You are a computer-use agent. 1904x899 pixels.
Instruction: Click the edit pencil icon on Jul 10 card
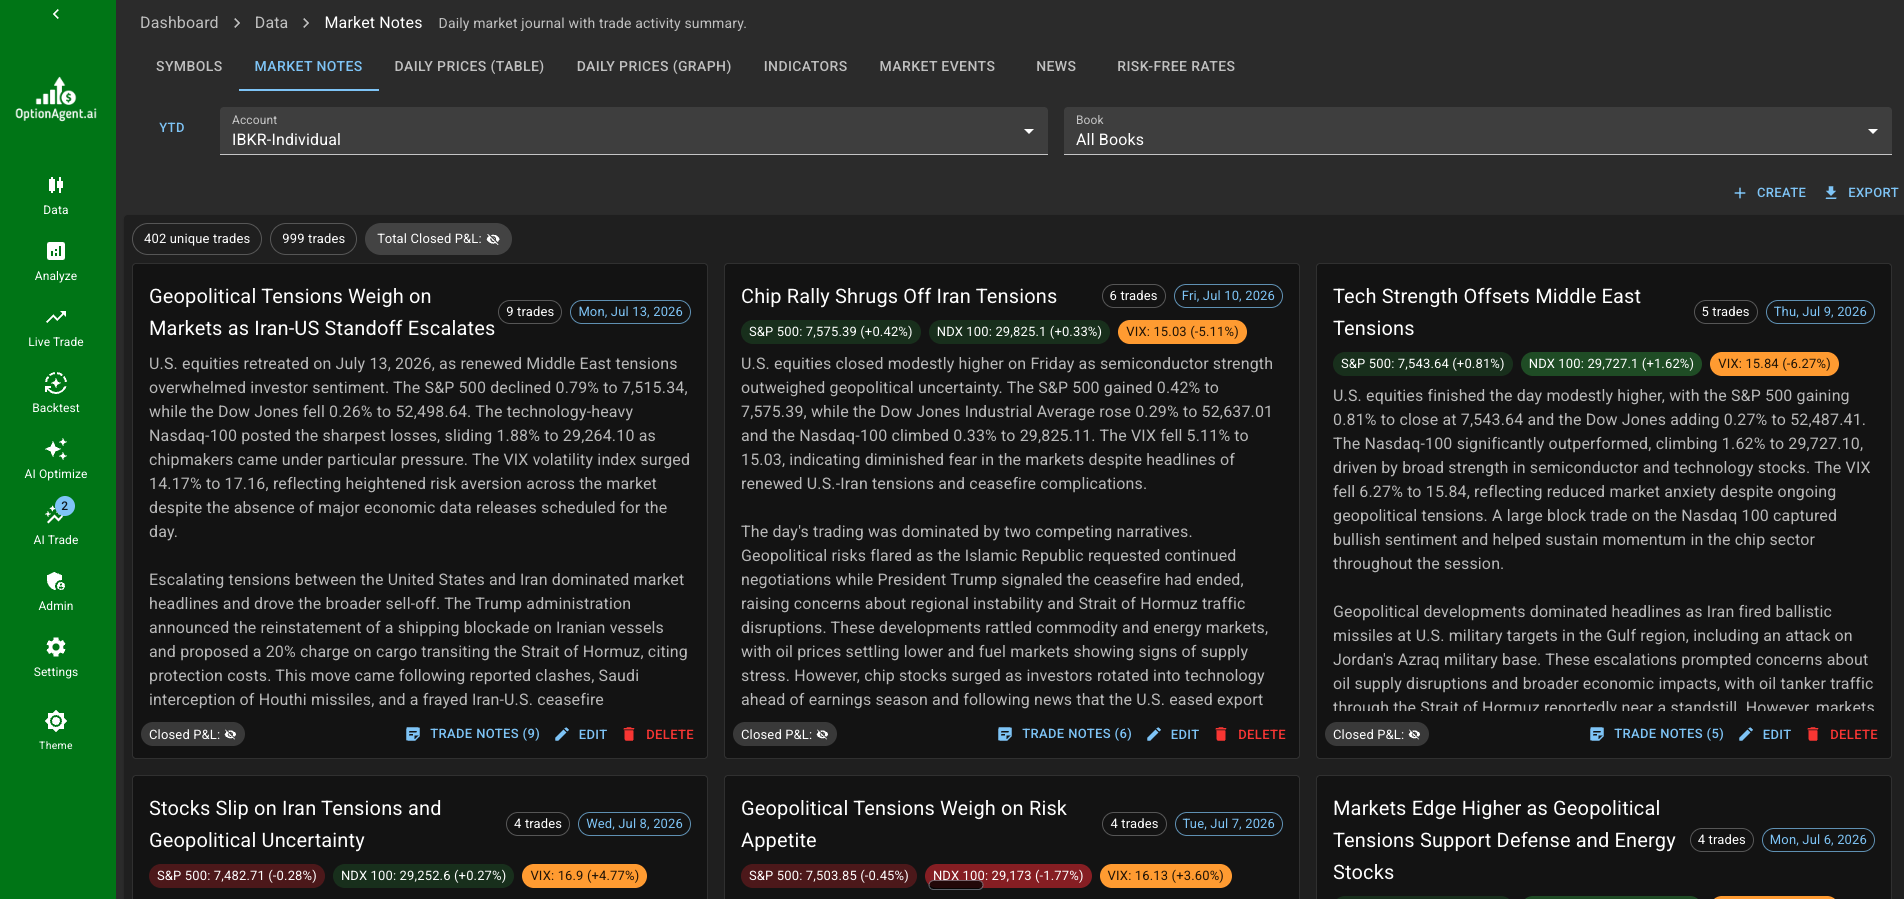tap(1154, 734)
